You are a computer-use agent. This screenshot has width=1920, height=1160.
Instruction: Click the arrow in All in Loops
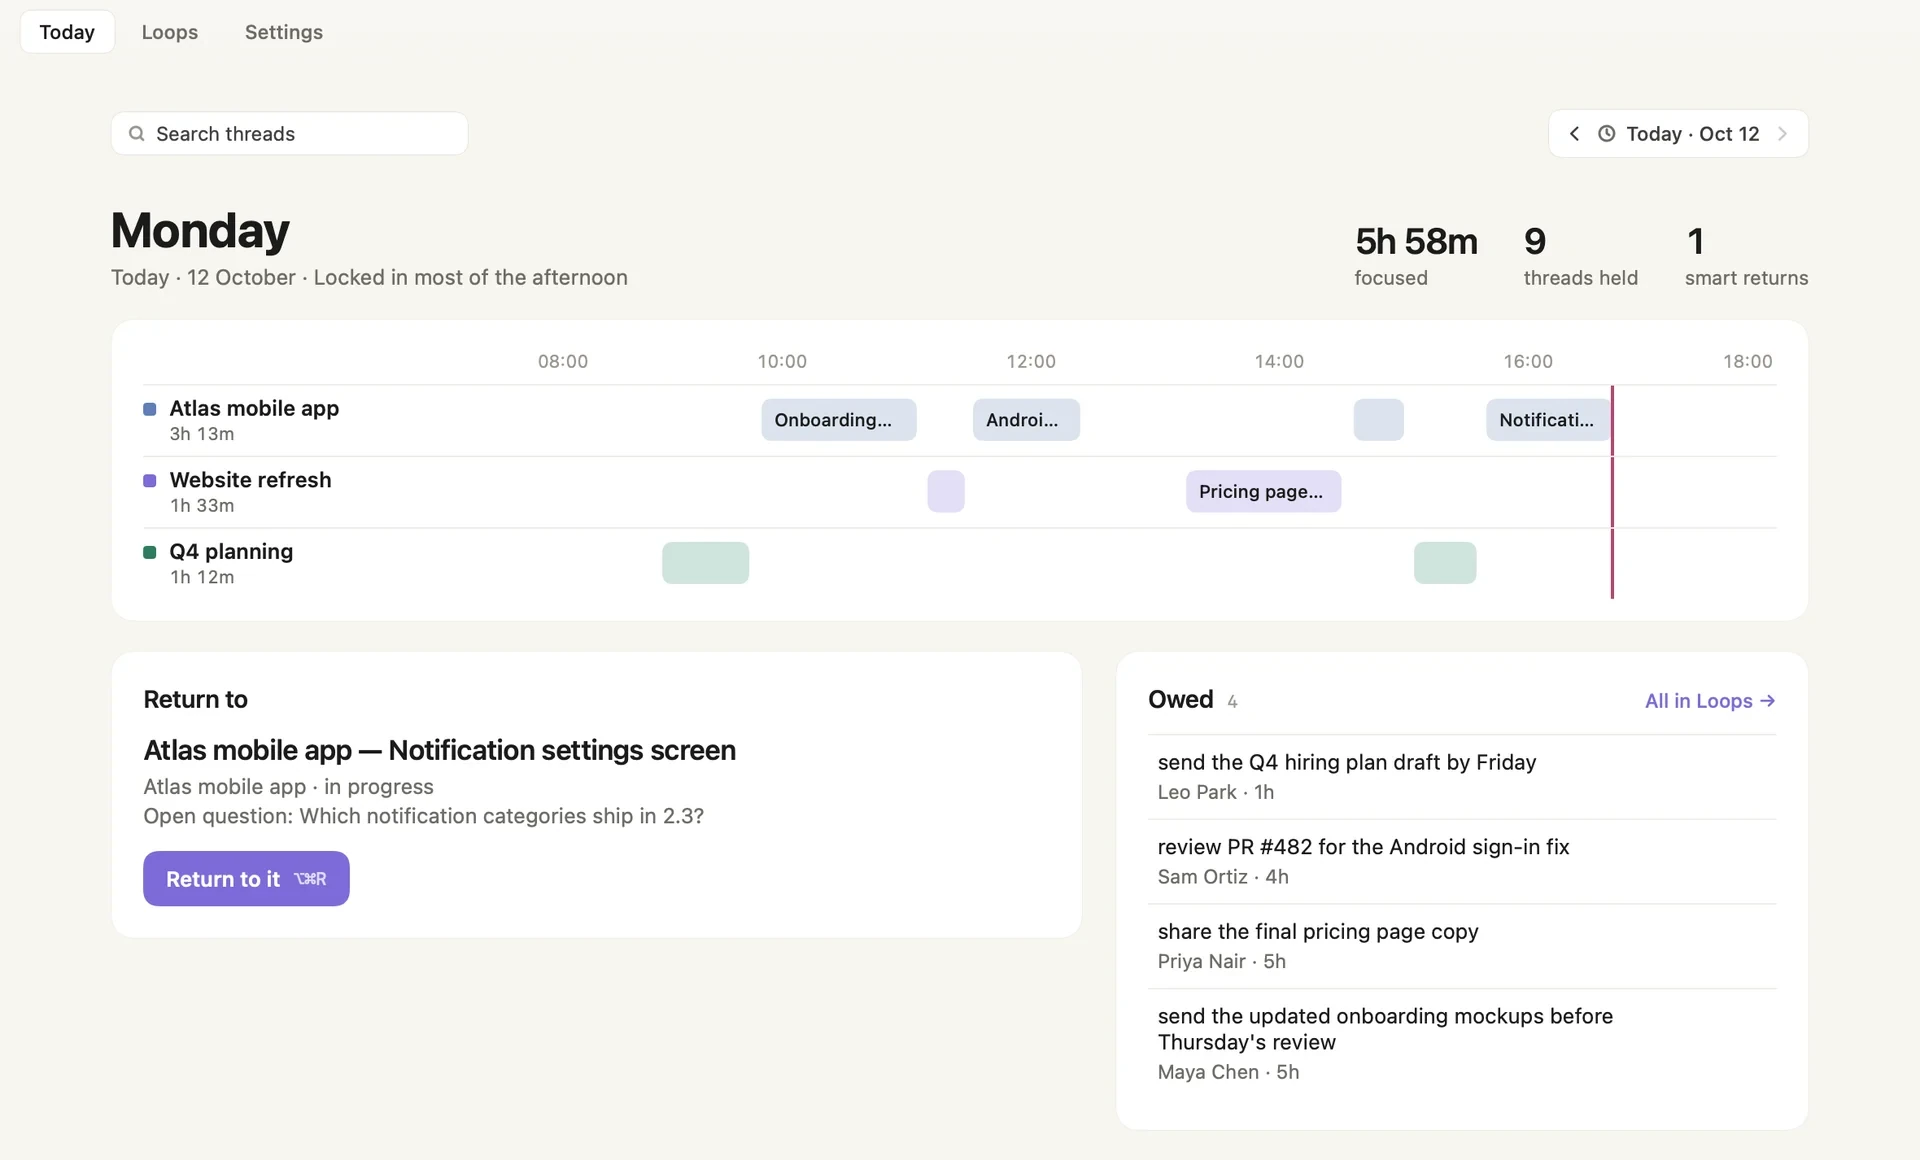1767,701
